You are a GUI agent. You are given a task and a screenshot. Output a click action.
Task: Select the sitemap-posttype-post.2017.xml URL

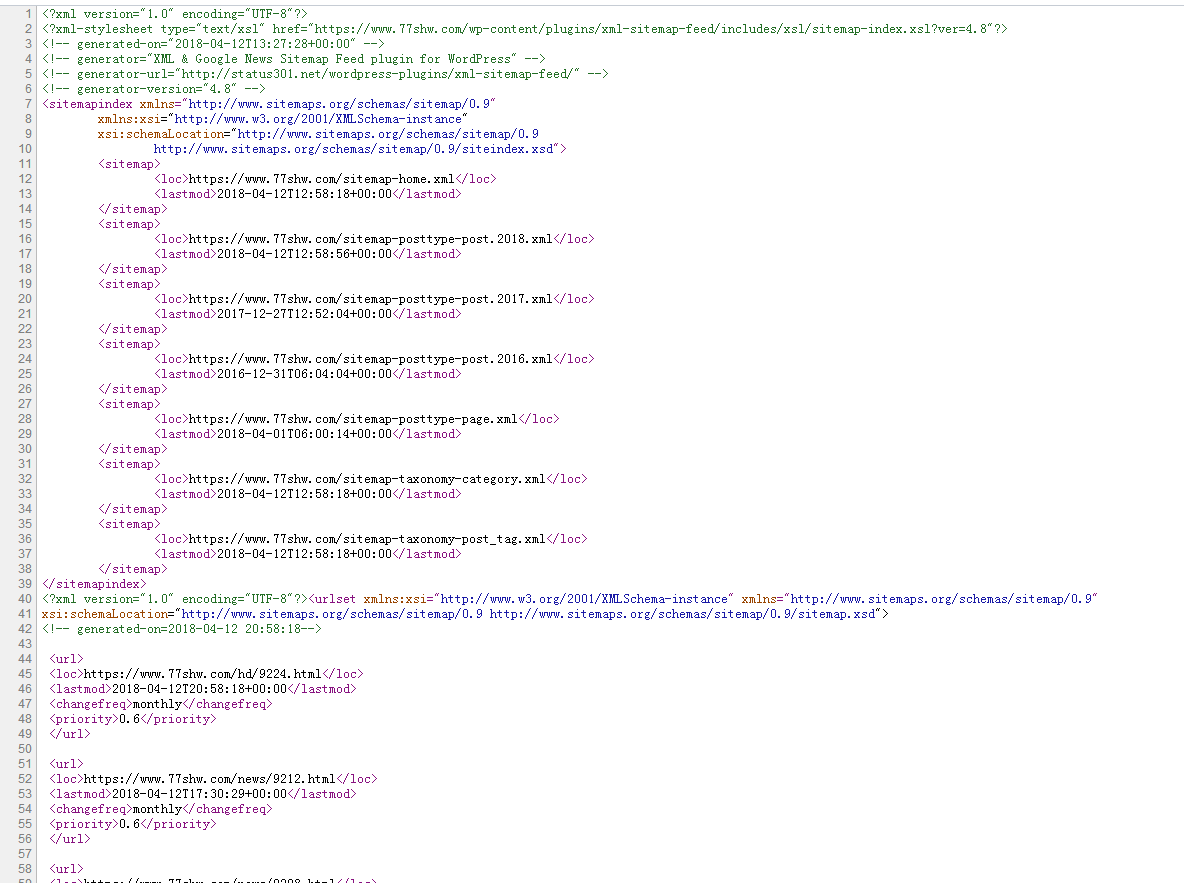(370, 299)
